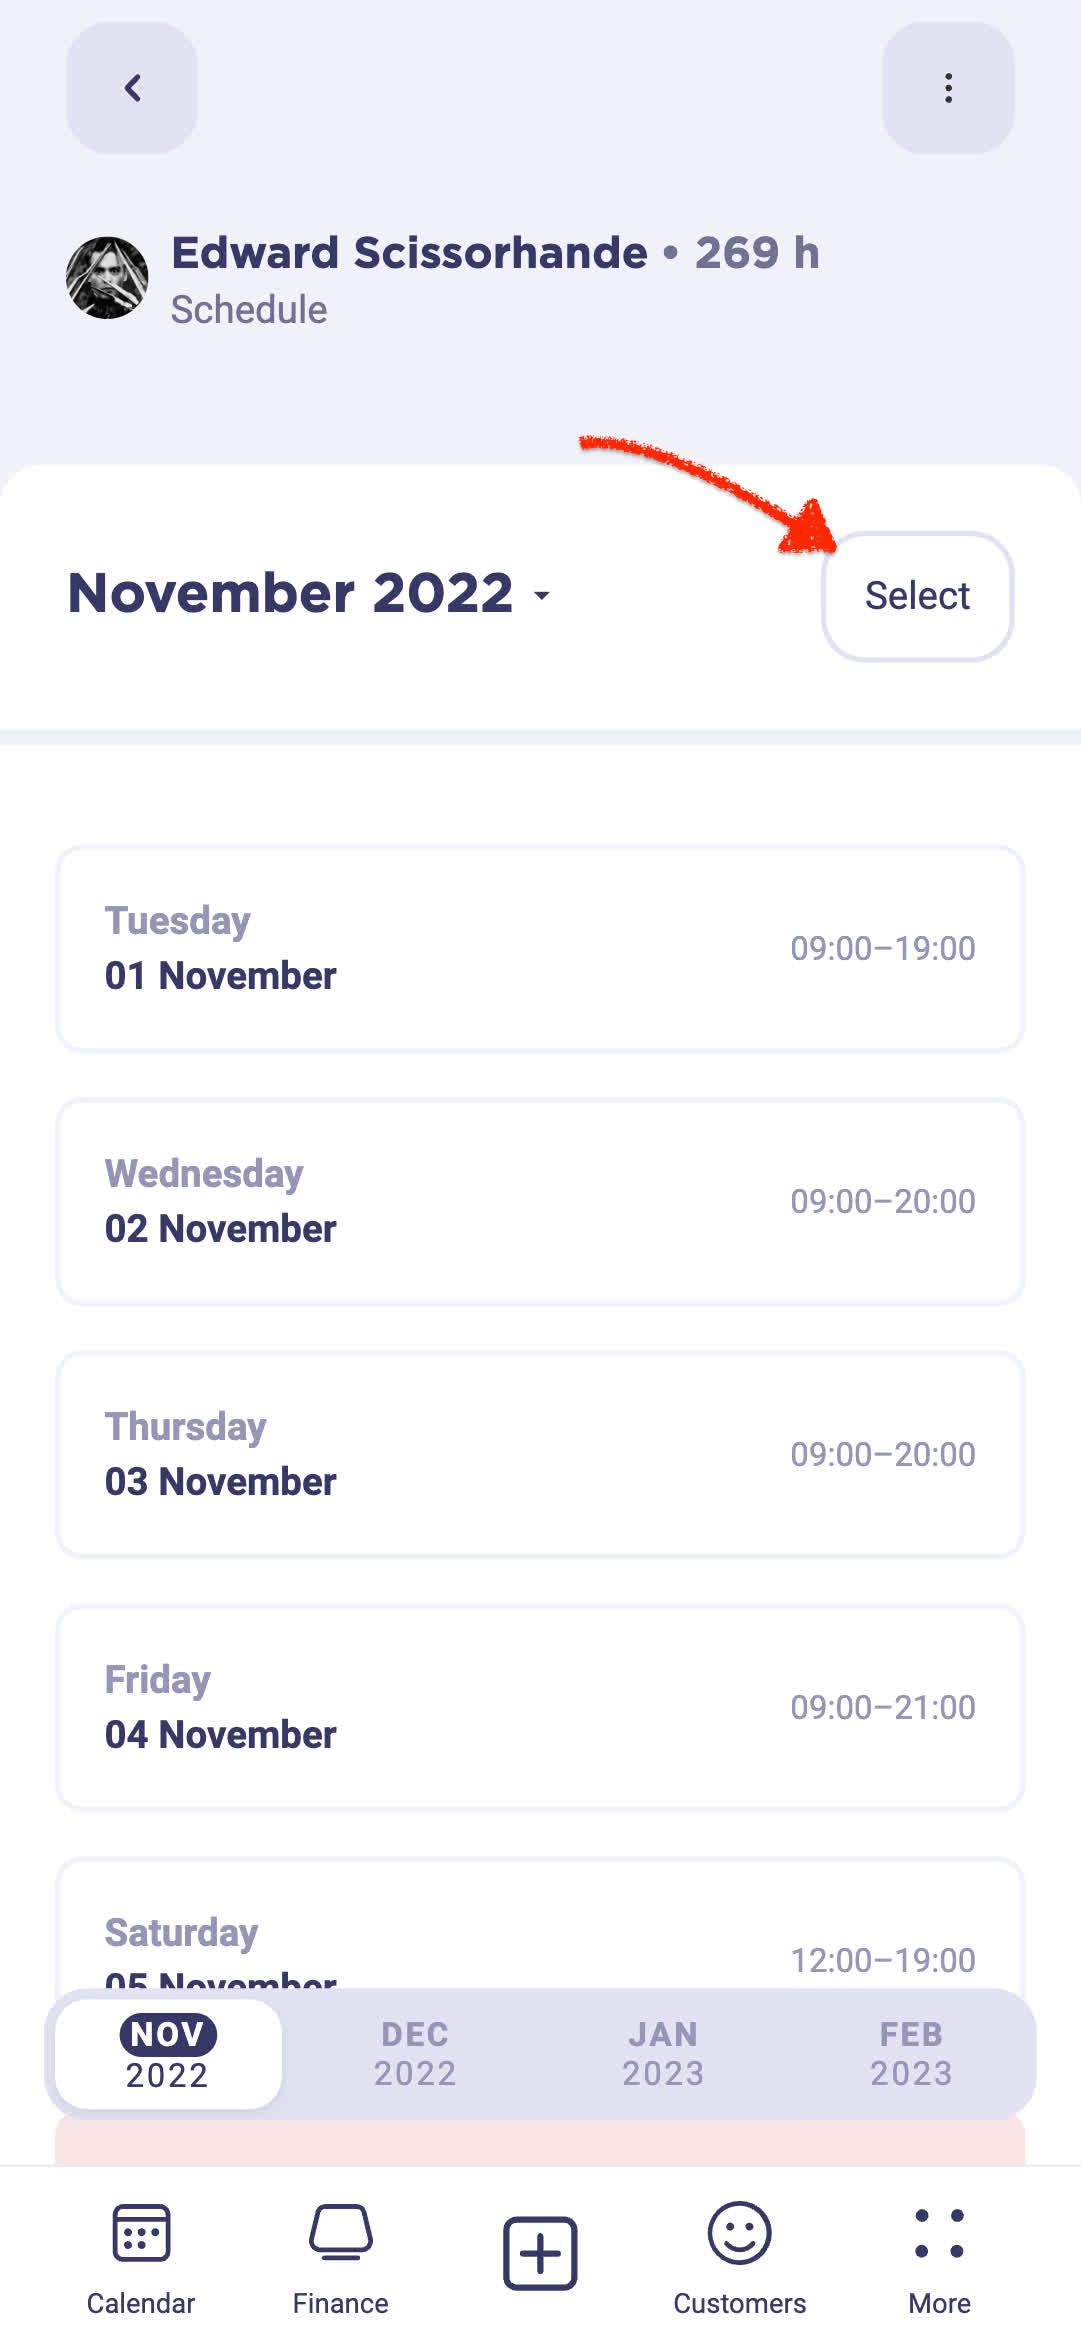Switch to the FEB 2023 tab
This screenshot has height=2340, width=1081.
click(x=911, y=2053)
